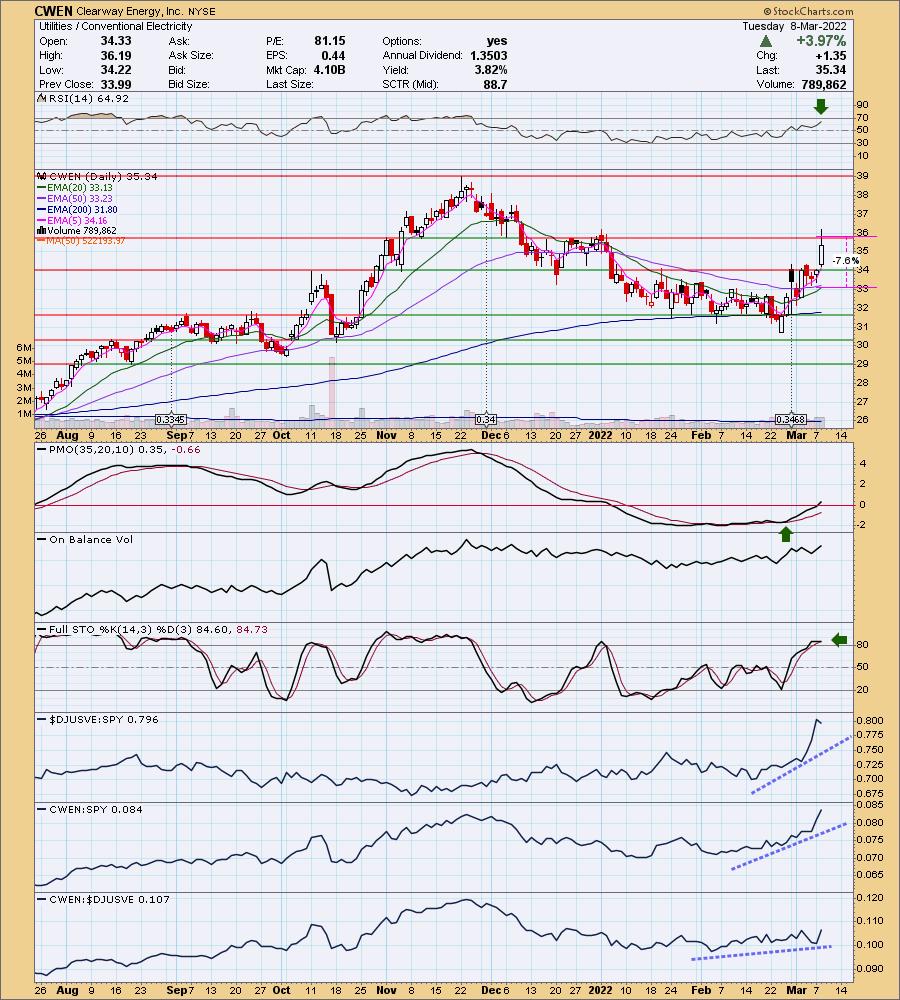Click the -7.6% stop level annotation
Screen dimensions: 900x1000
846,260
